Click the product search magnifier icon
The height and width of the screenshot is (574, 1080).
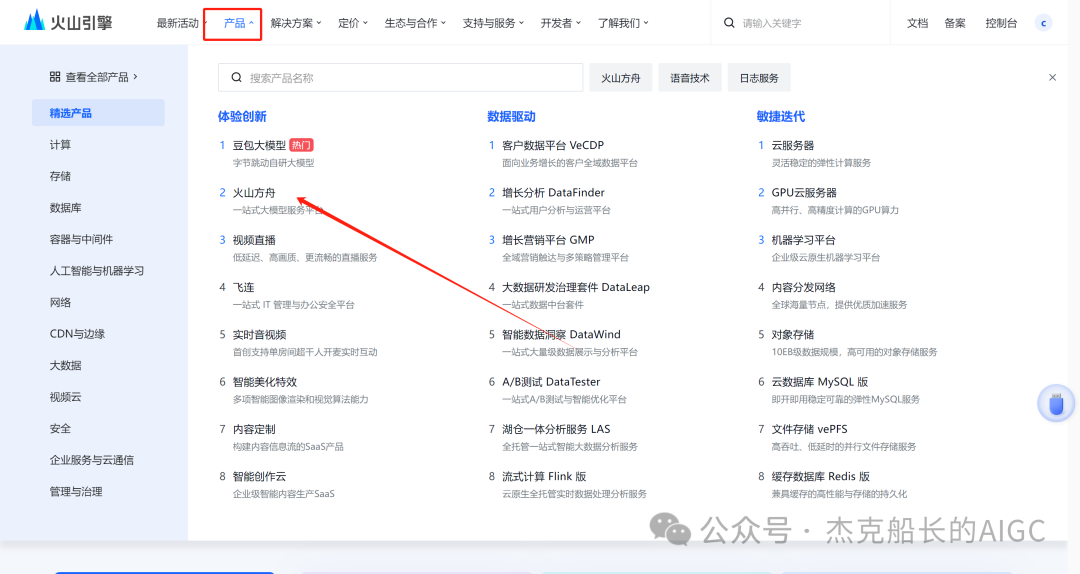(236, 78)
